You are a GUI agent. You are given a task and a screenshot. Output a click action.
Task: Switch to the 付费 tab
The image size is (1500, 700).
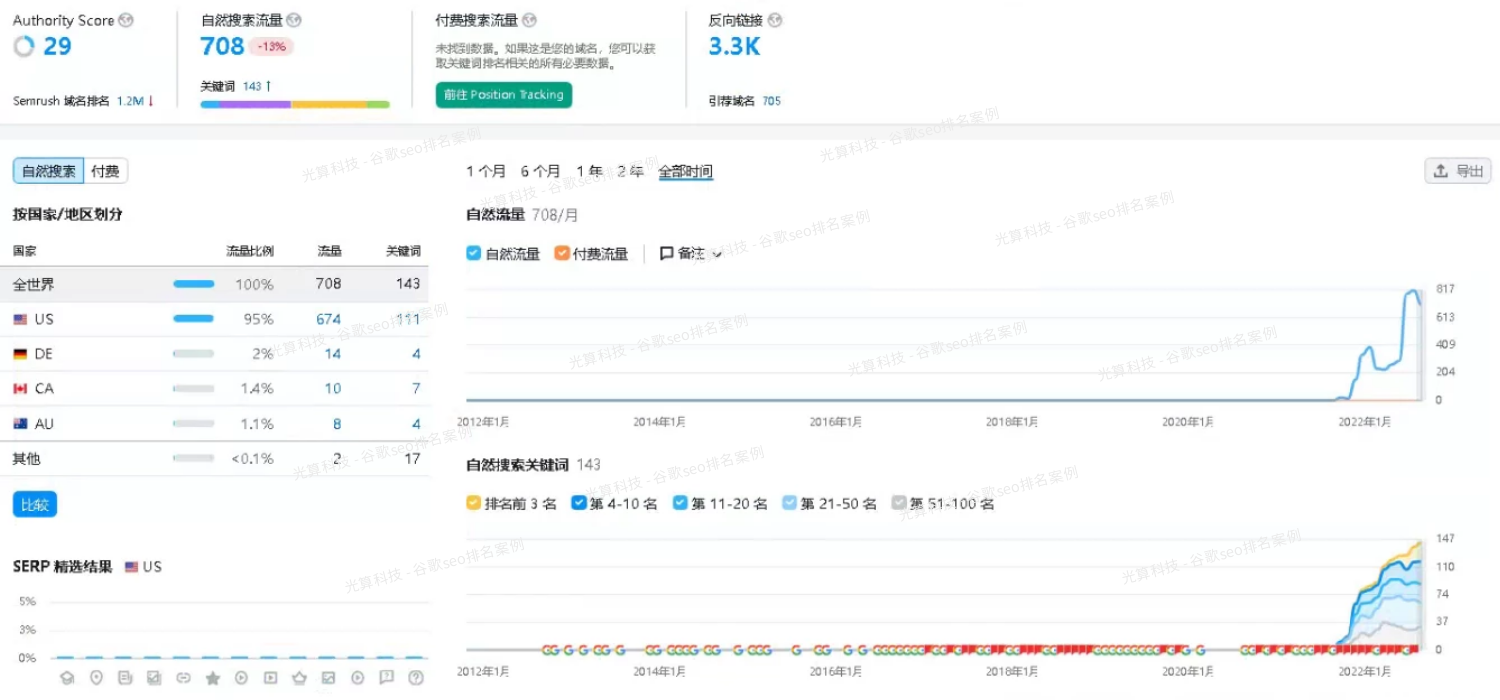coord(105,170)
